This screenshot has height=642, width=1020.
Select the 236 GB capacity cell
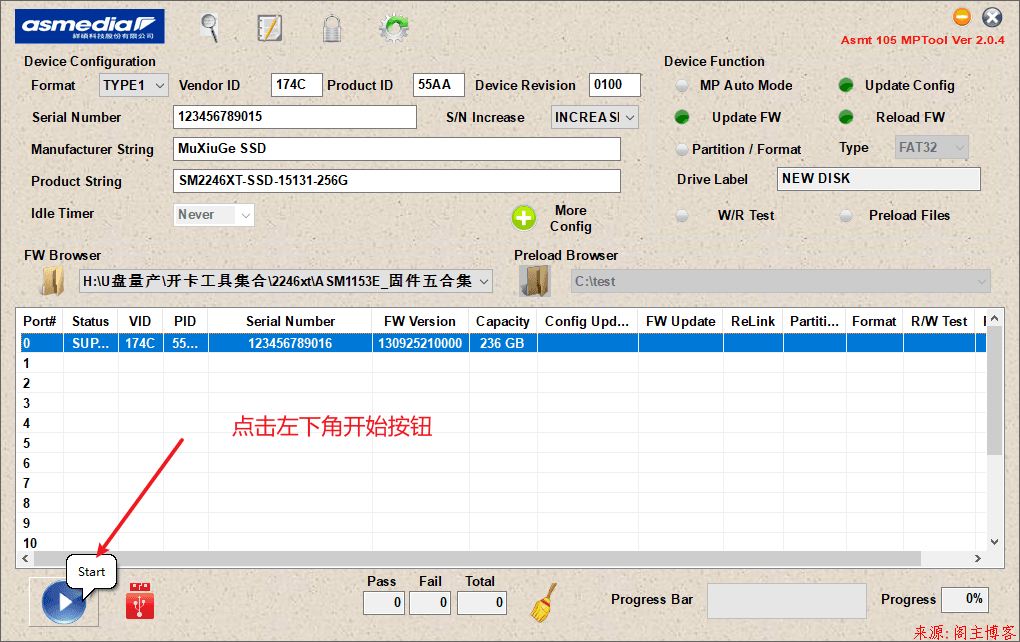[x=503, y=343]
